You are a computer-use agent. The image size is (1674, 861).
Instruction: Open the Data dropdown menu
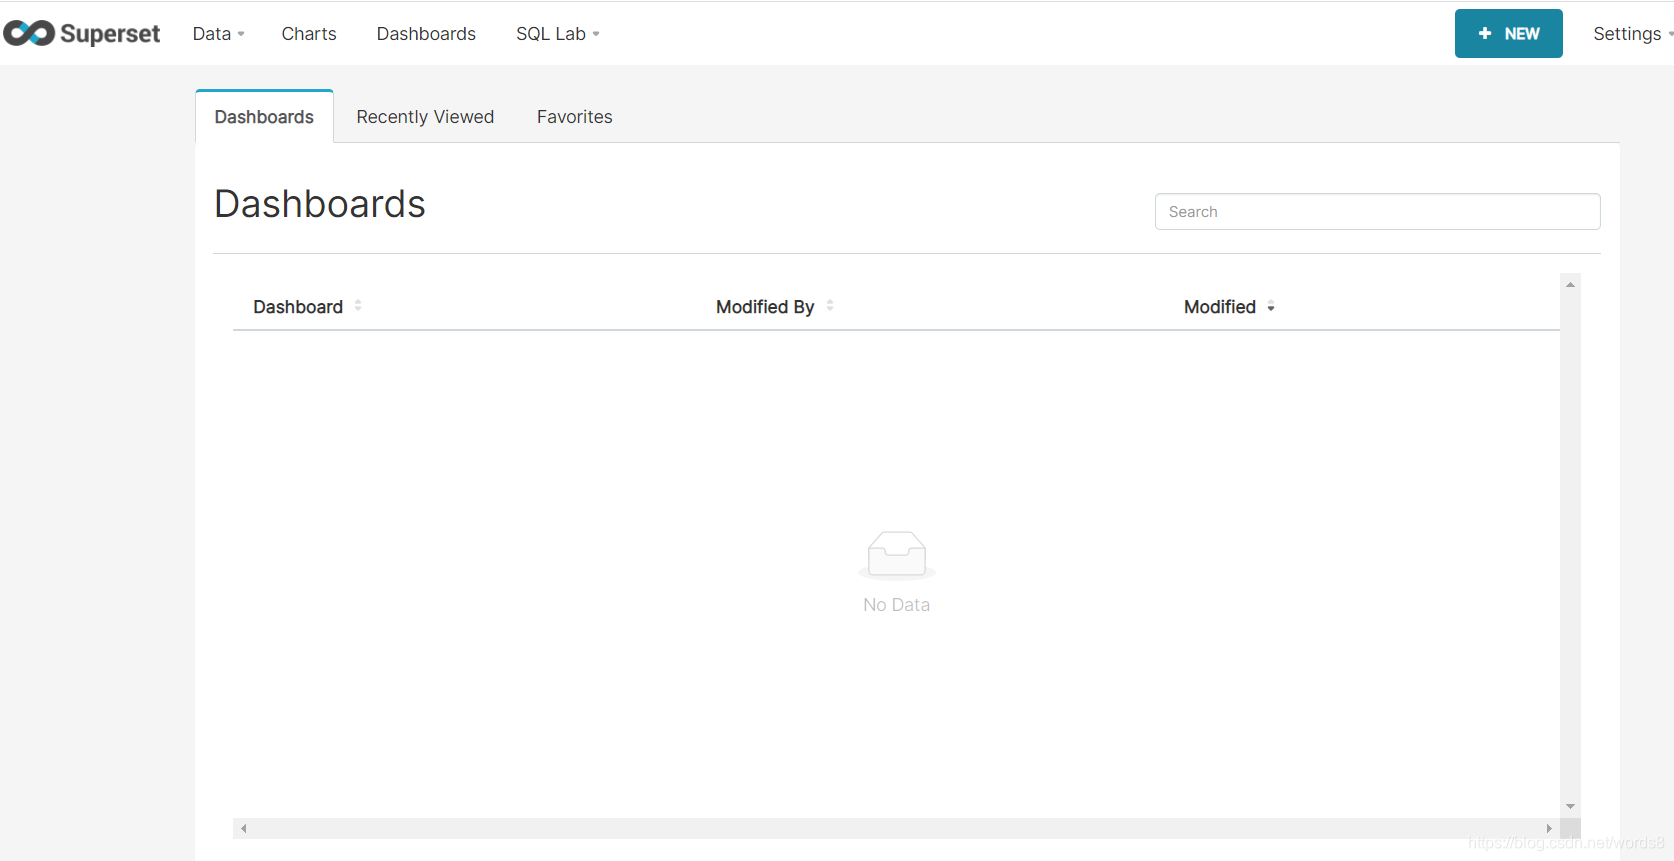point(218,34)
